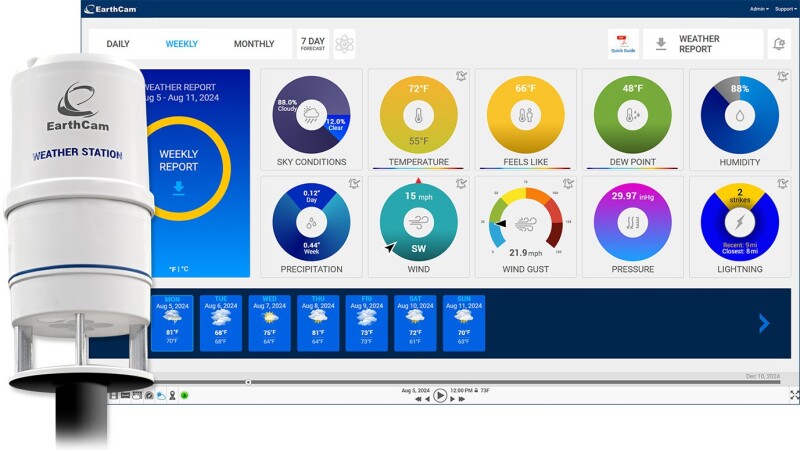Click the temperature alert bell icon
Screen dimensions: 800x450
pos(461,76)
